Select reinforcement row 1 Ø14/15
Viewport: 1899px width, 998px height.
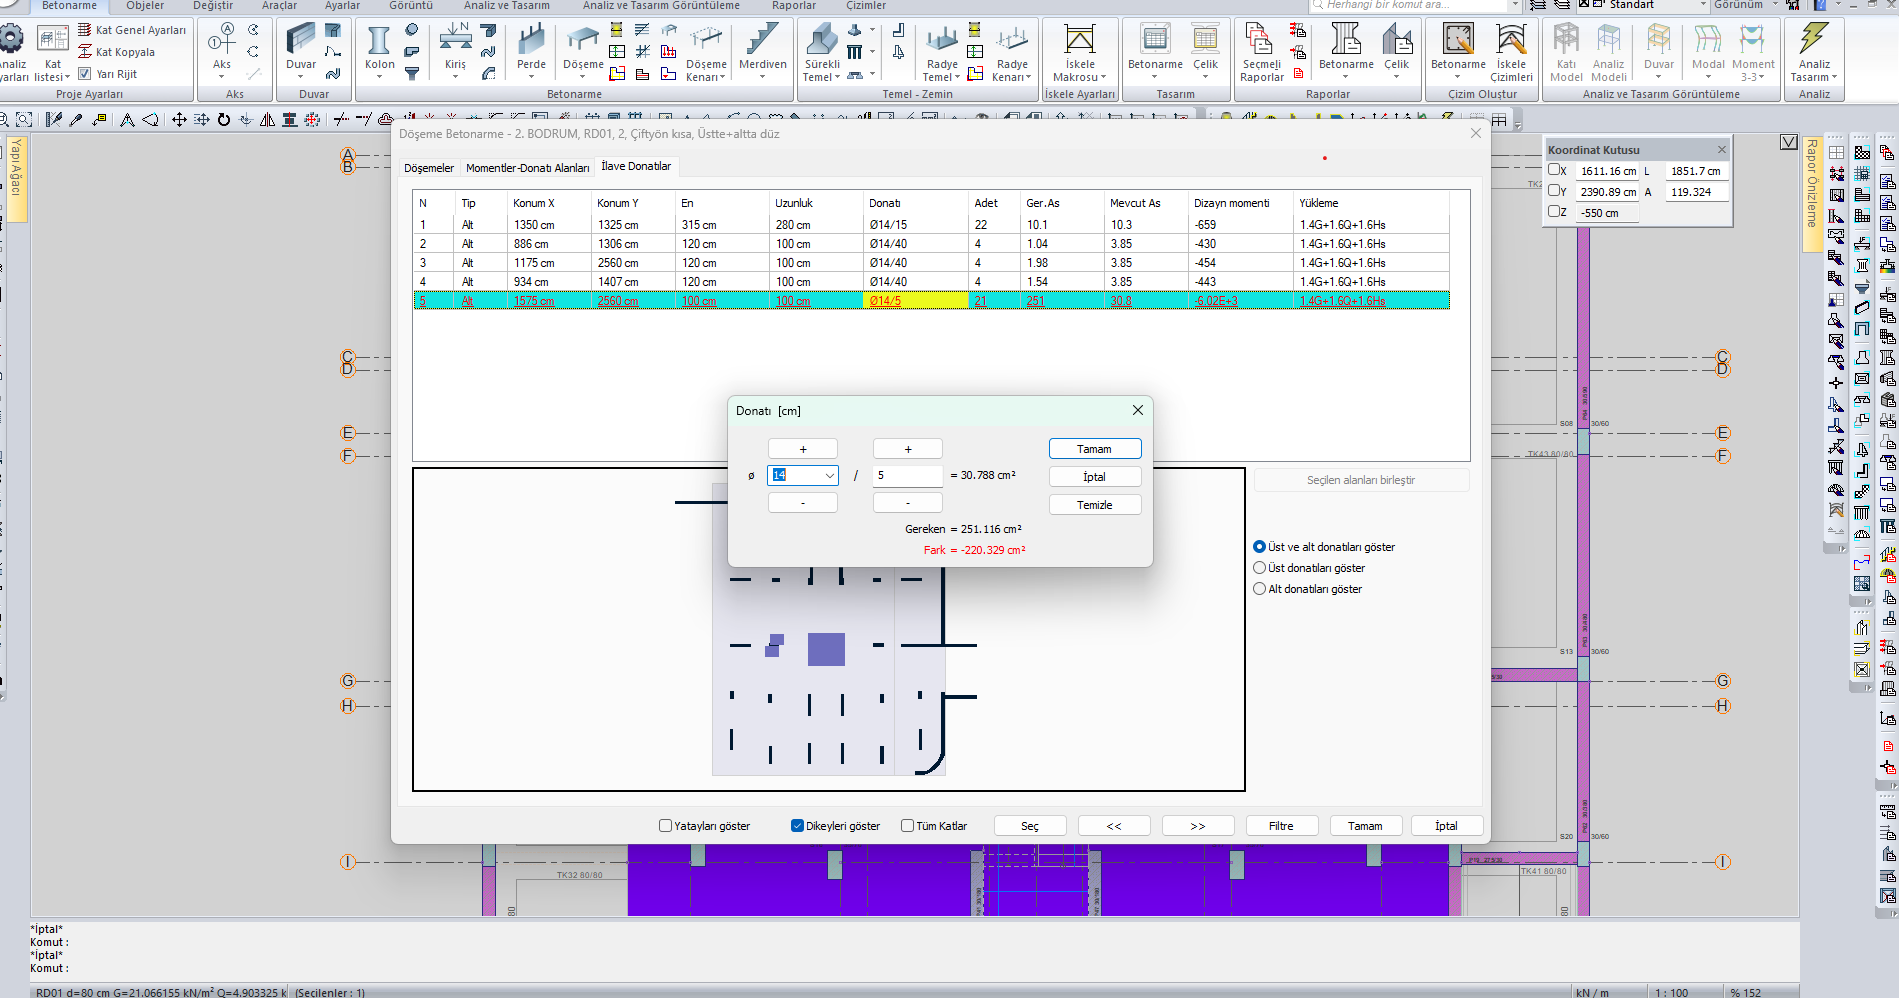[x=931, y=225]
